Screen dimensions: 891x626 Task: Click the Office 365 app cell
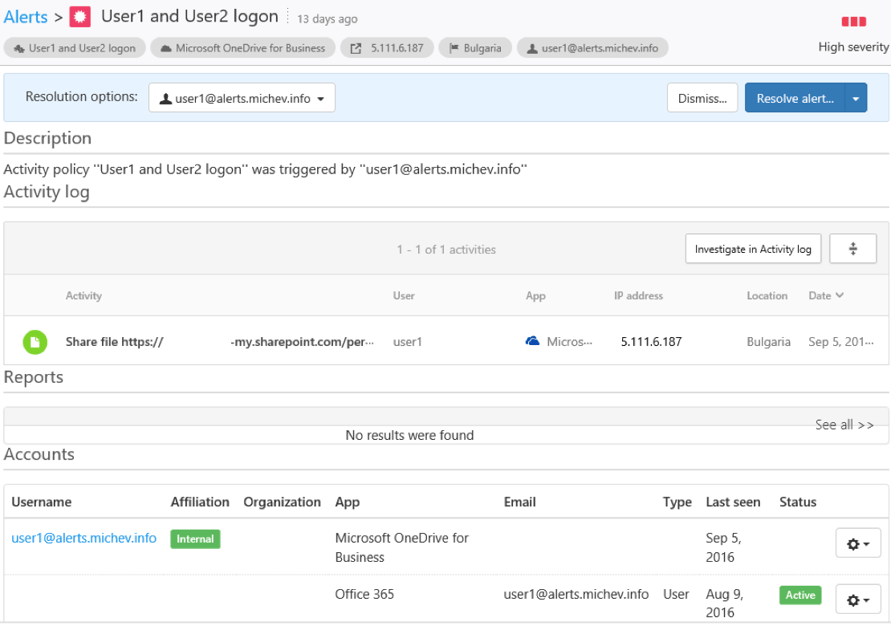(x=364, y=594)
